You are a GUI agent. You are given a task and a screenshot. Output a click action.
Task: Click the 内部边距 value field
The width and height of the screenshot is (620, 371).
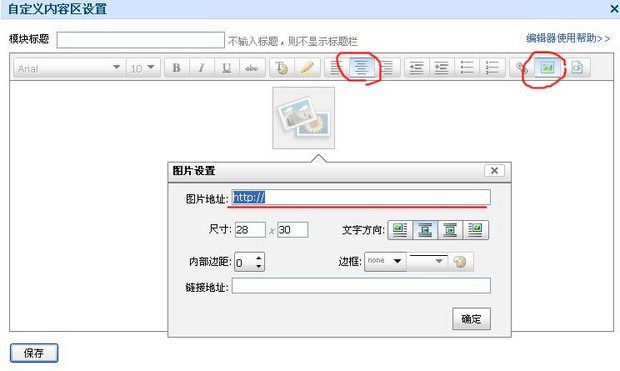click(245, 262)
